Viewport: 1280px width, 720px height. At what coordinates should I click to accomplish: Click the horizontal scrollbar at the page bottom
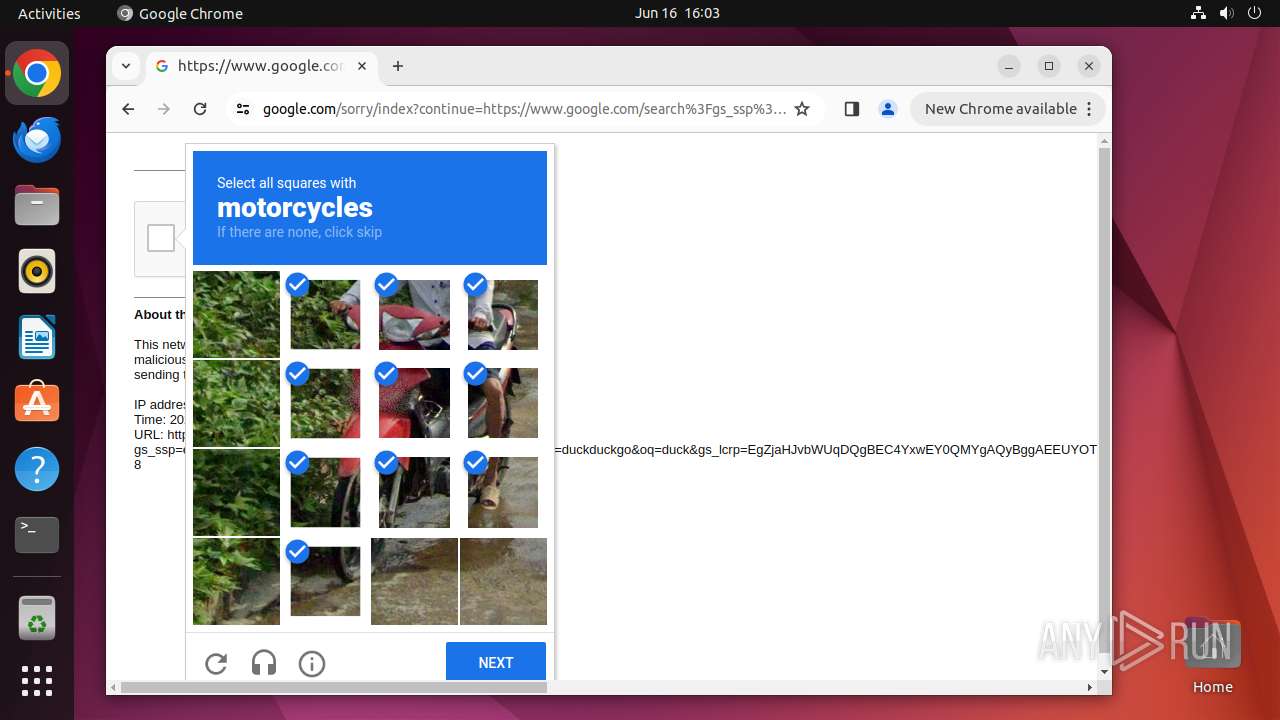click(x=334, y=687)
